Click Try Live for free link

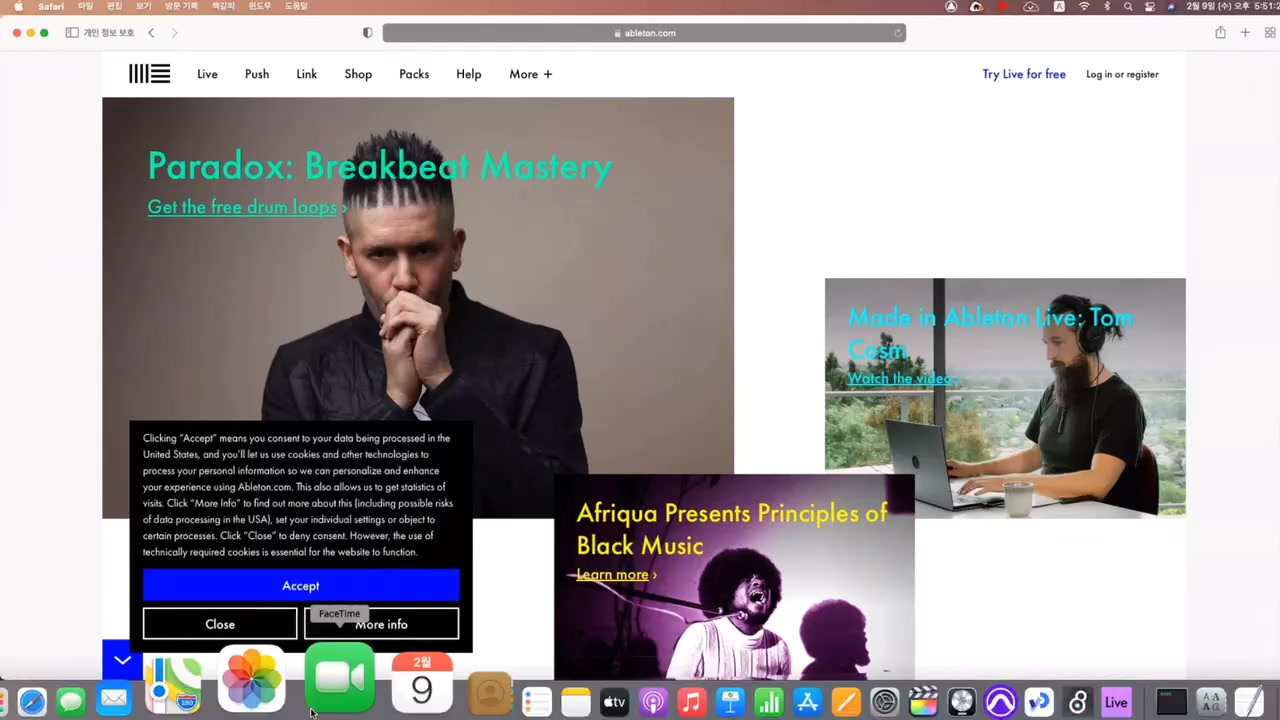click(x=1023, y=74)
